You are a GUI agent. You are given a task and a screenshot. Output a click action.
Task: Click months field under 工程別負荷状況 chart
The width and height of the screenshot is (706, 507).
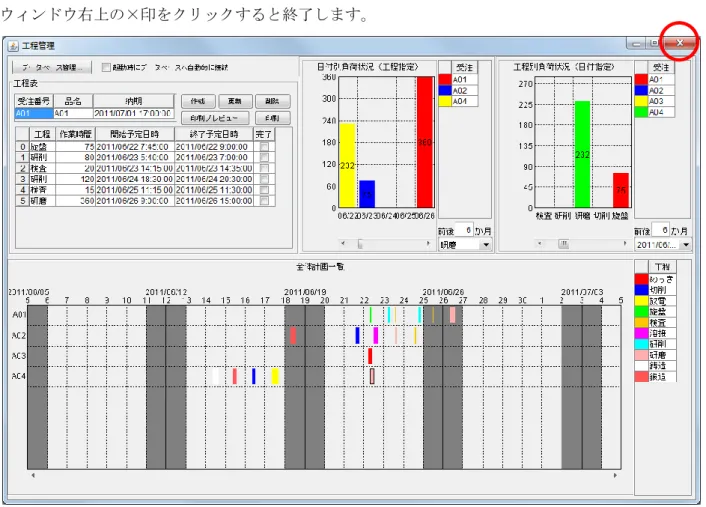661,230
